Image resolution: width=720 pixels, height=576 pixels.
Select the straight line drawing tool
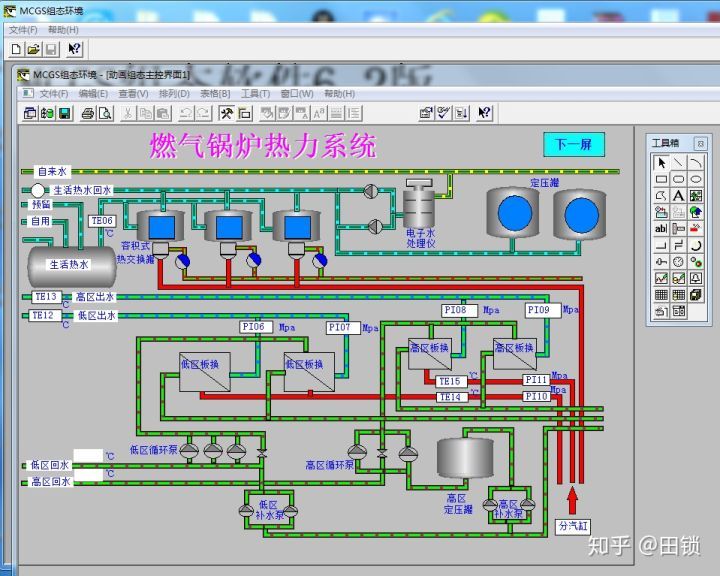tap(678, 163)
